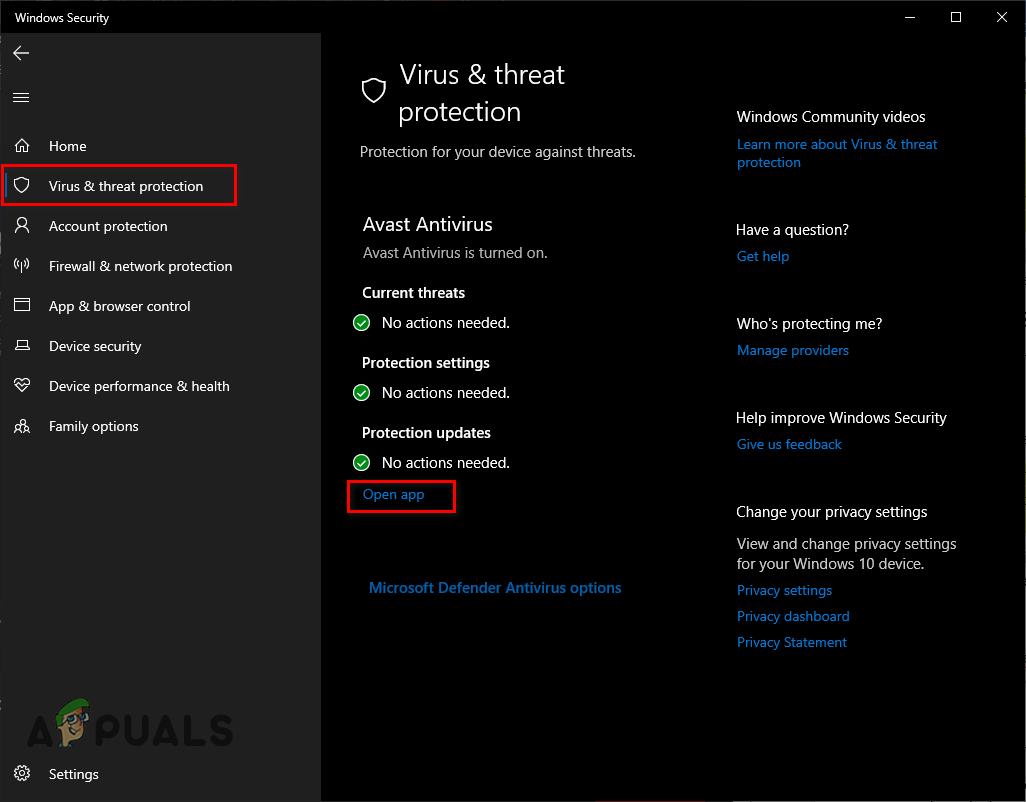Screen dimensions: 1026x802
Task: Open Settings using the gear icon
Action: (x=22, y=774)
